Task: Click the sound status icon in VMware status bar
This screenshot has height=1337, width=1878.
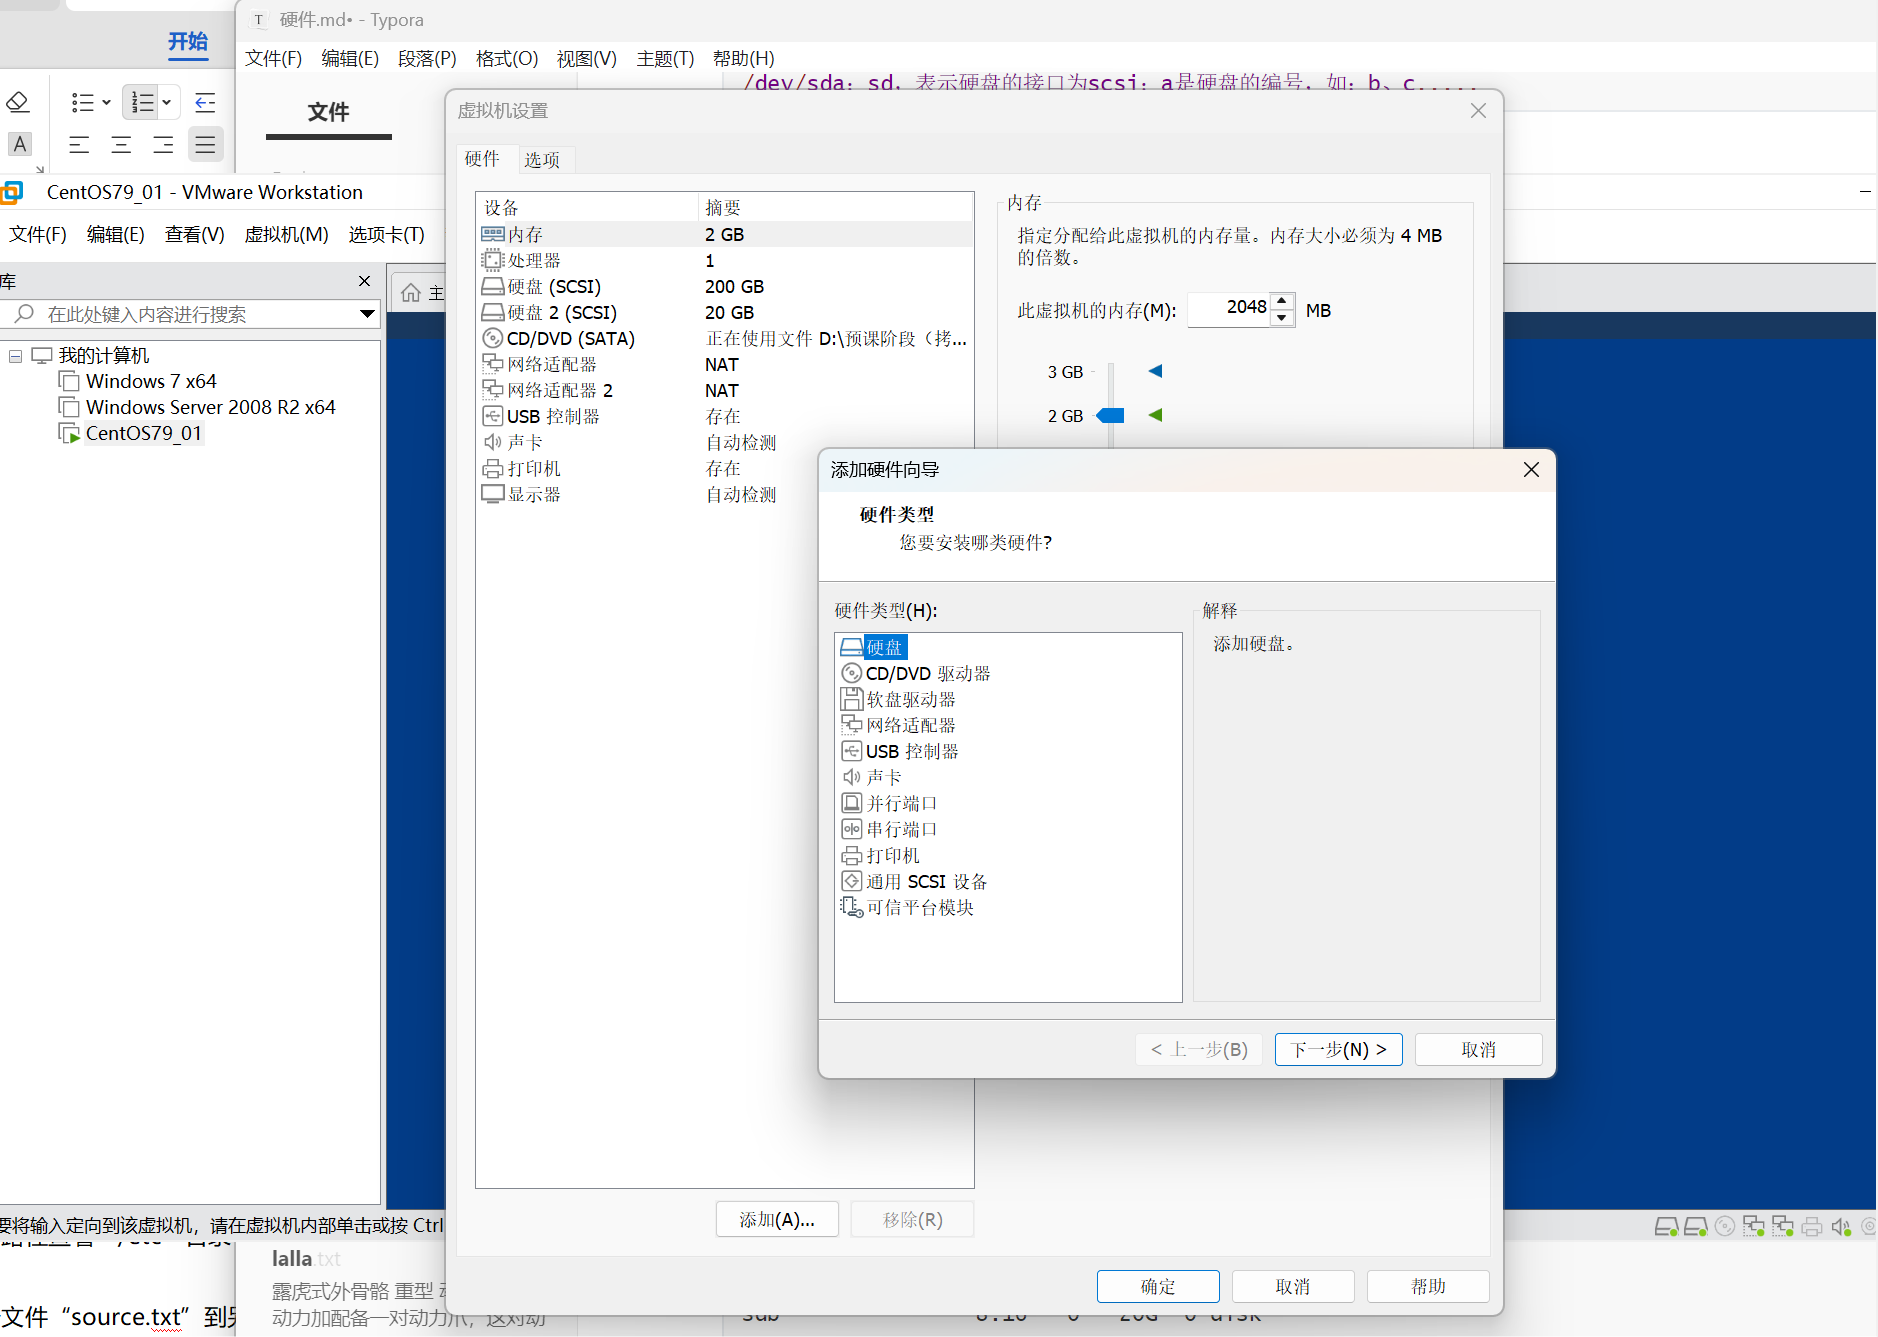Action: [x=1840, y=1226]
